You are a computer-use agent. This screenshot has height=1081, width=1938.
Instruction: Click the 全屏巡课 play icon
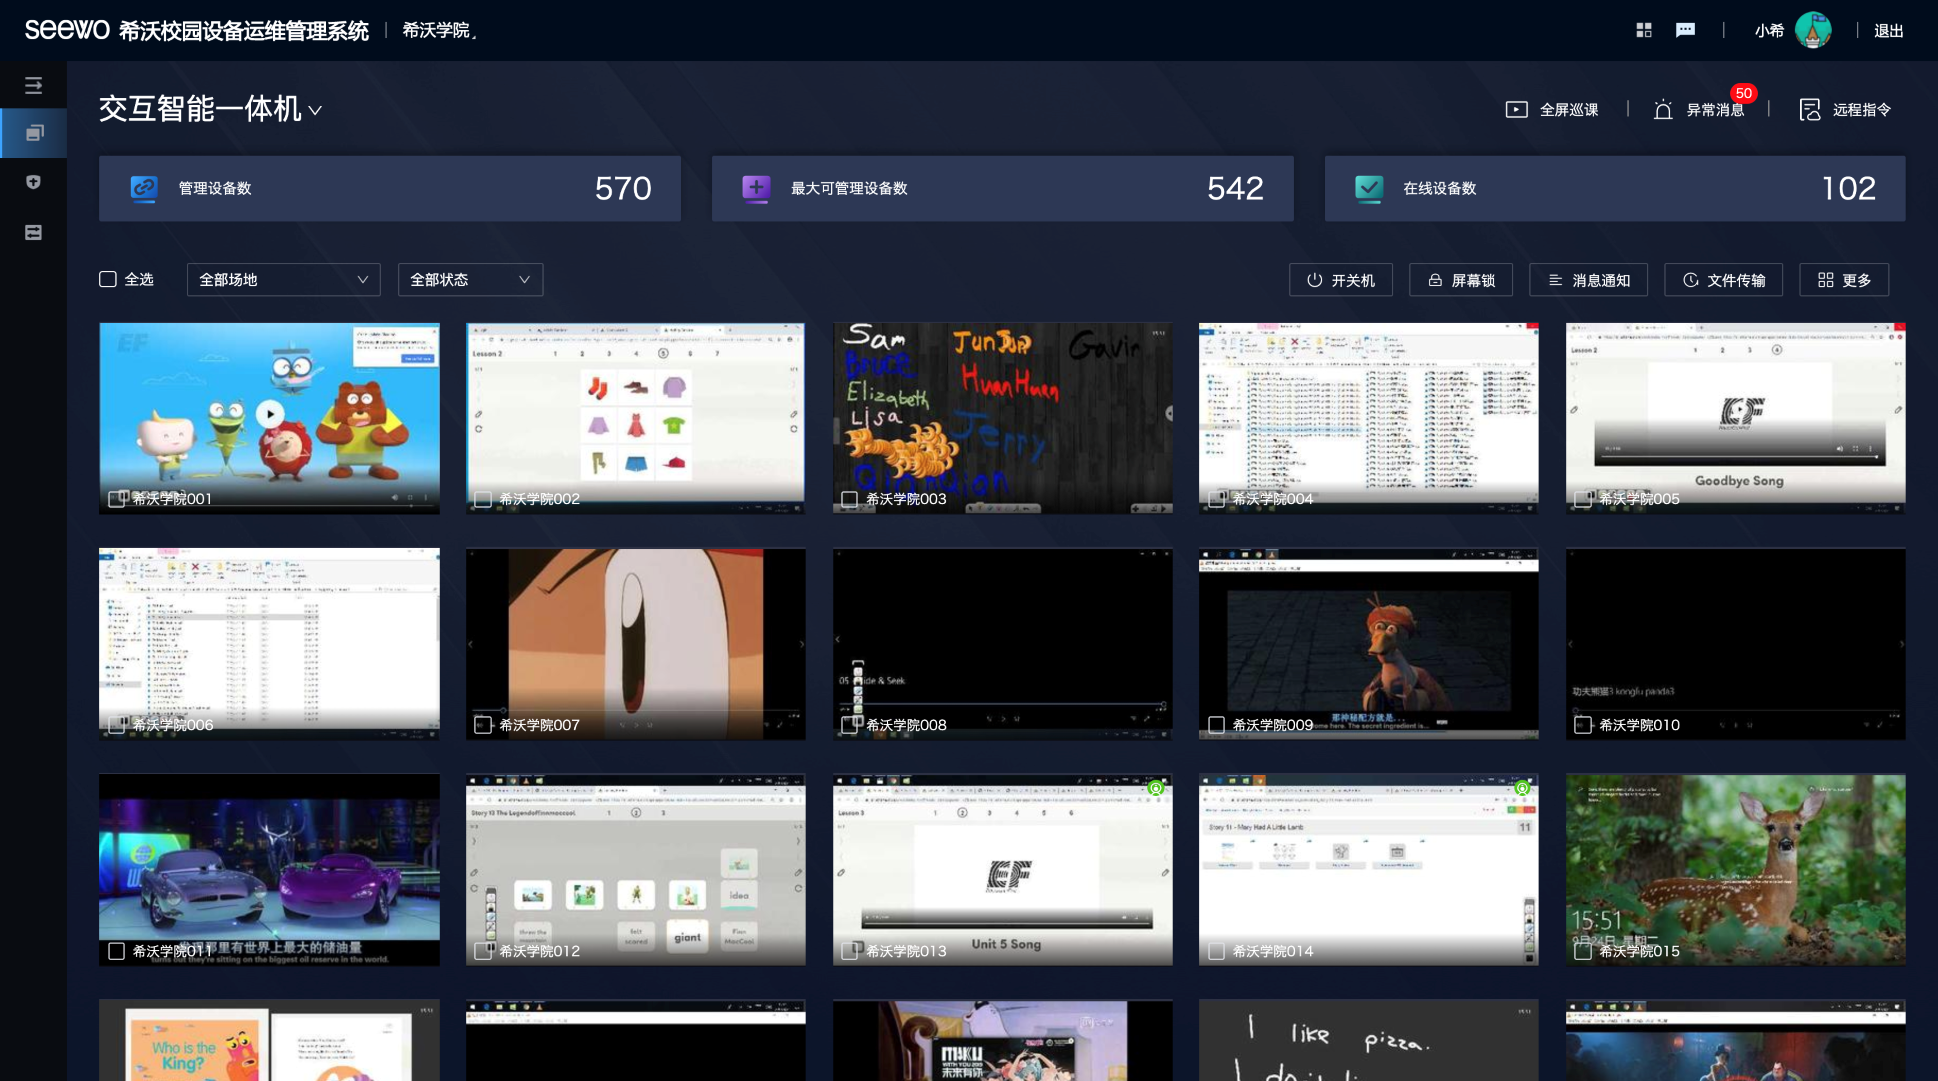(1516, 110)
